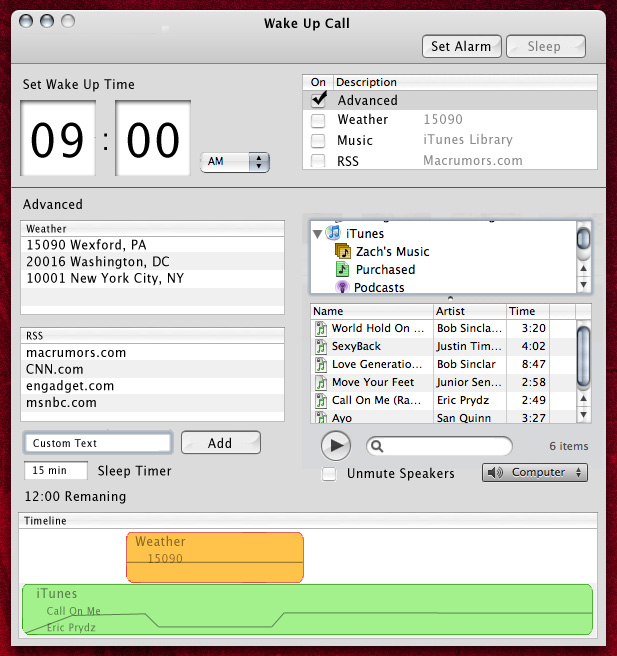Click the RSS list header
Screen dimensions: 617x656
point(152,336)
